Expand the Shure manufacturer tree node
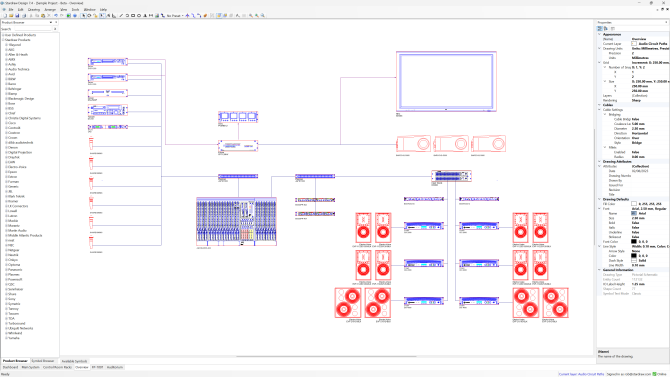Viewport: 670px width, 377px height. coord(6,294)
